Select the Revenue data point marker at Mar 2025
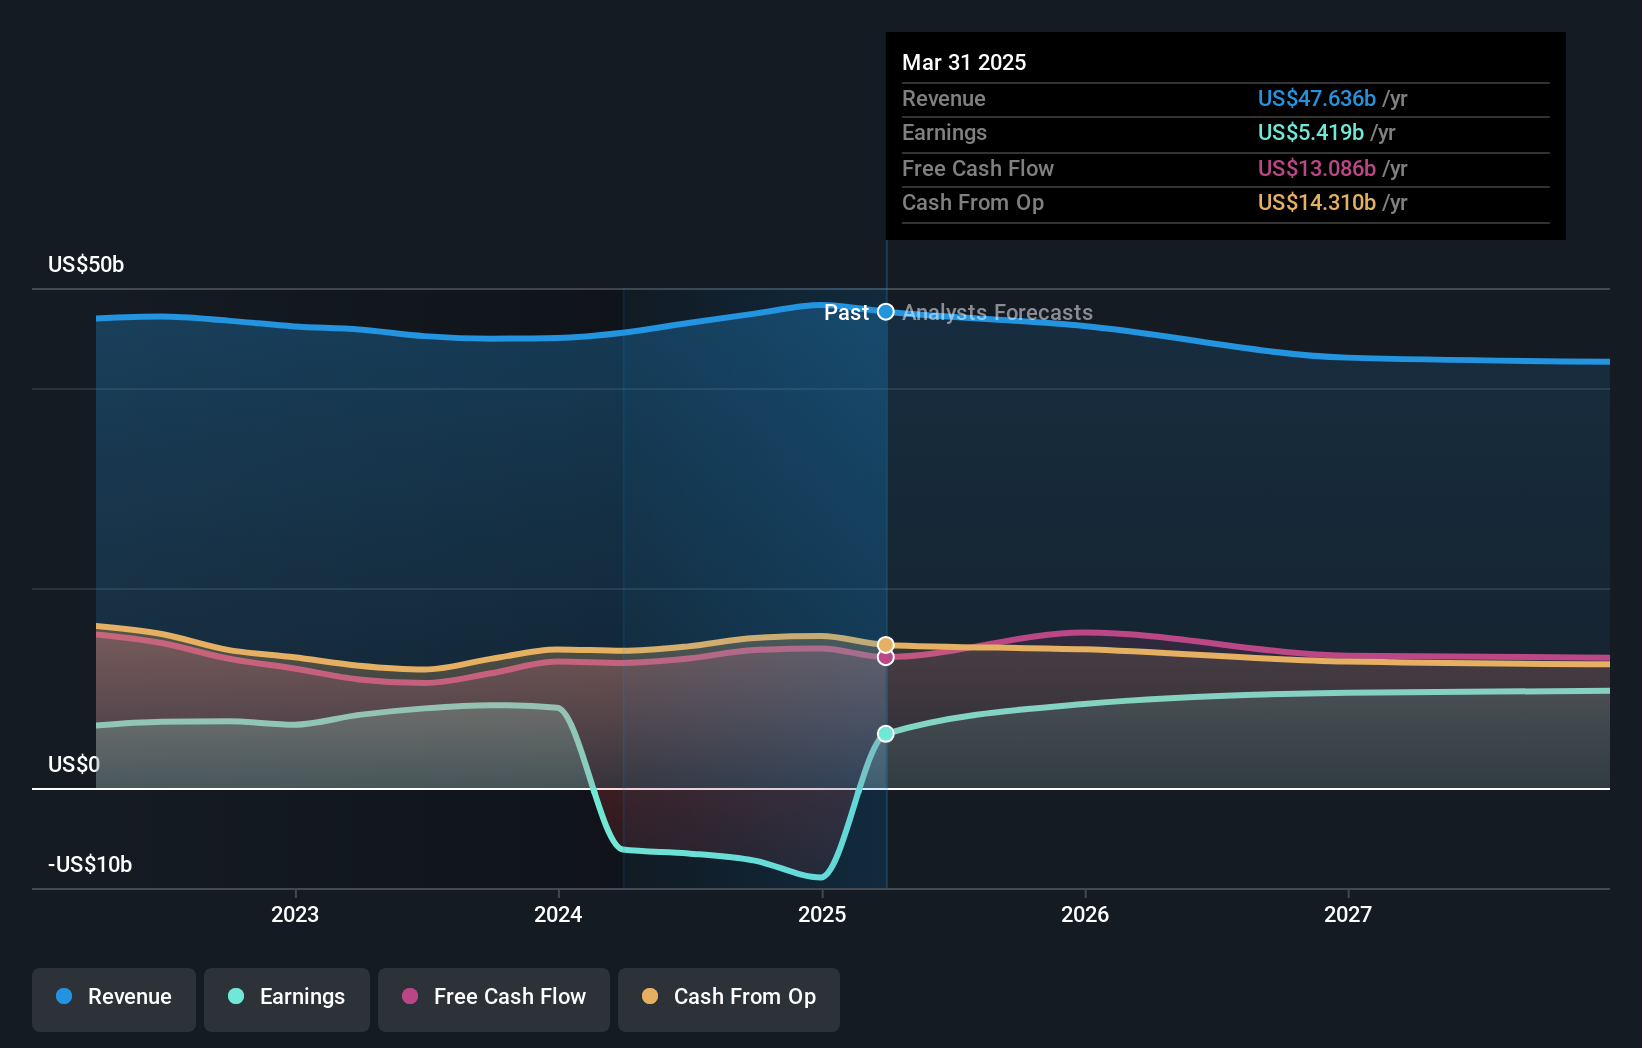The width and height of the screenshot is (1642, 1048). coord(886,312)
